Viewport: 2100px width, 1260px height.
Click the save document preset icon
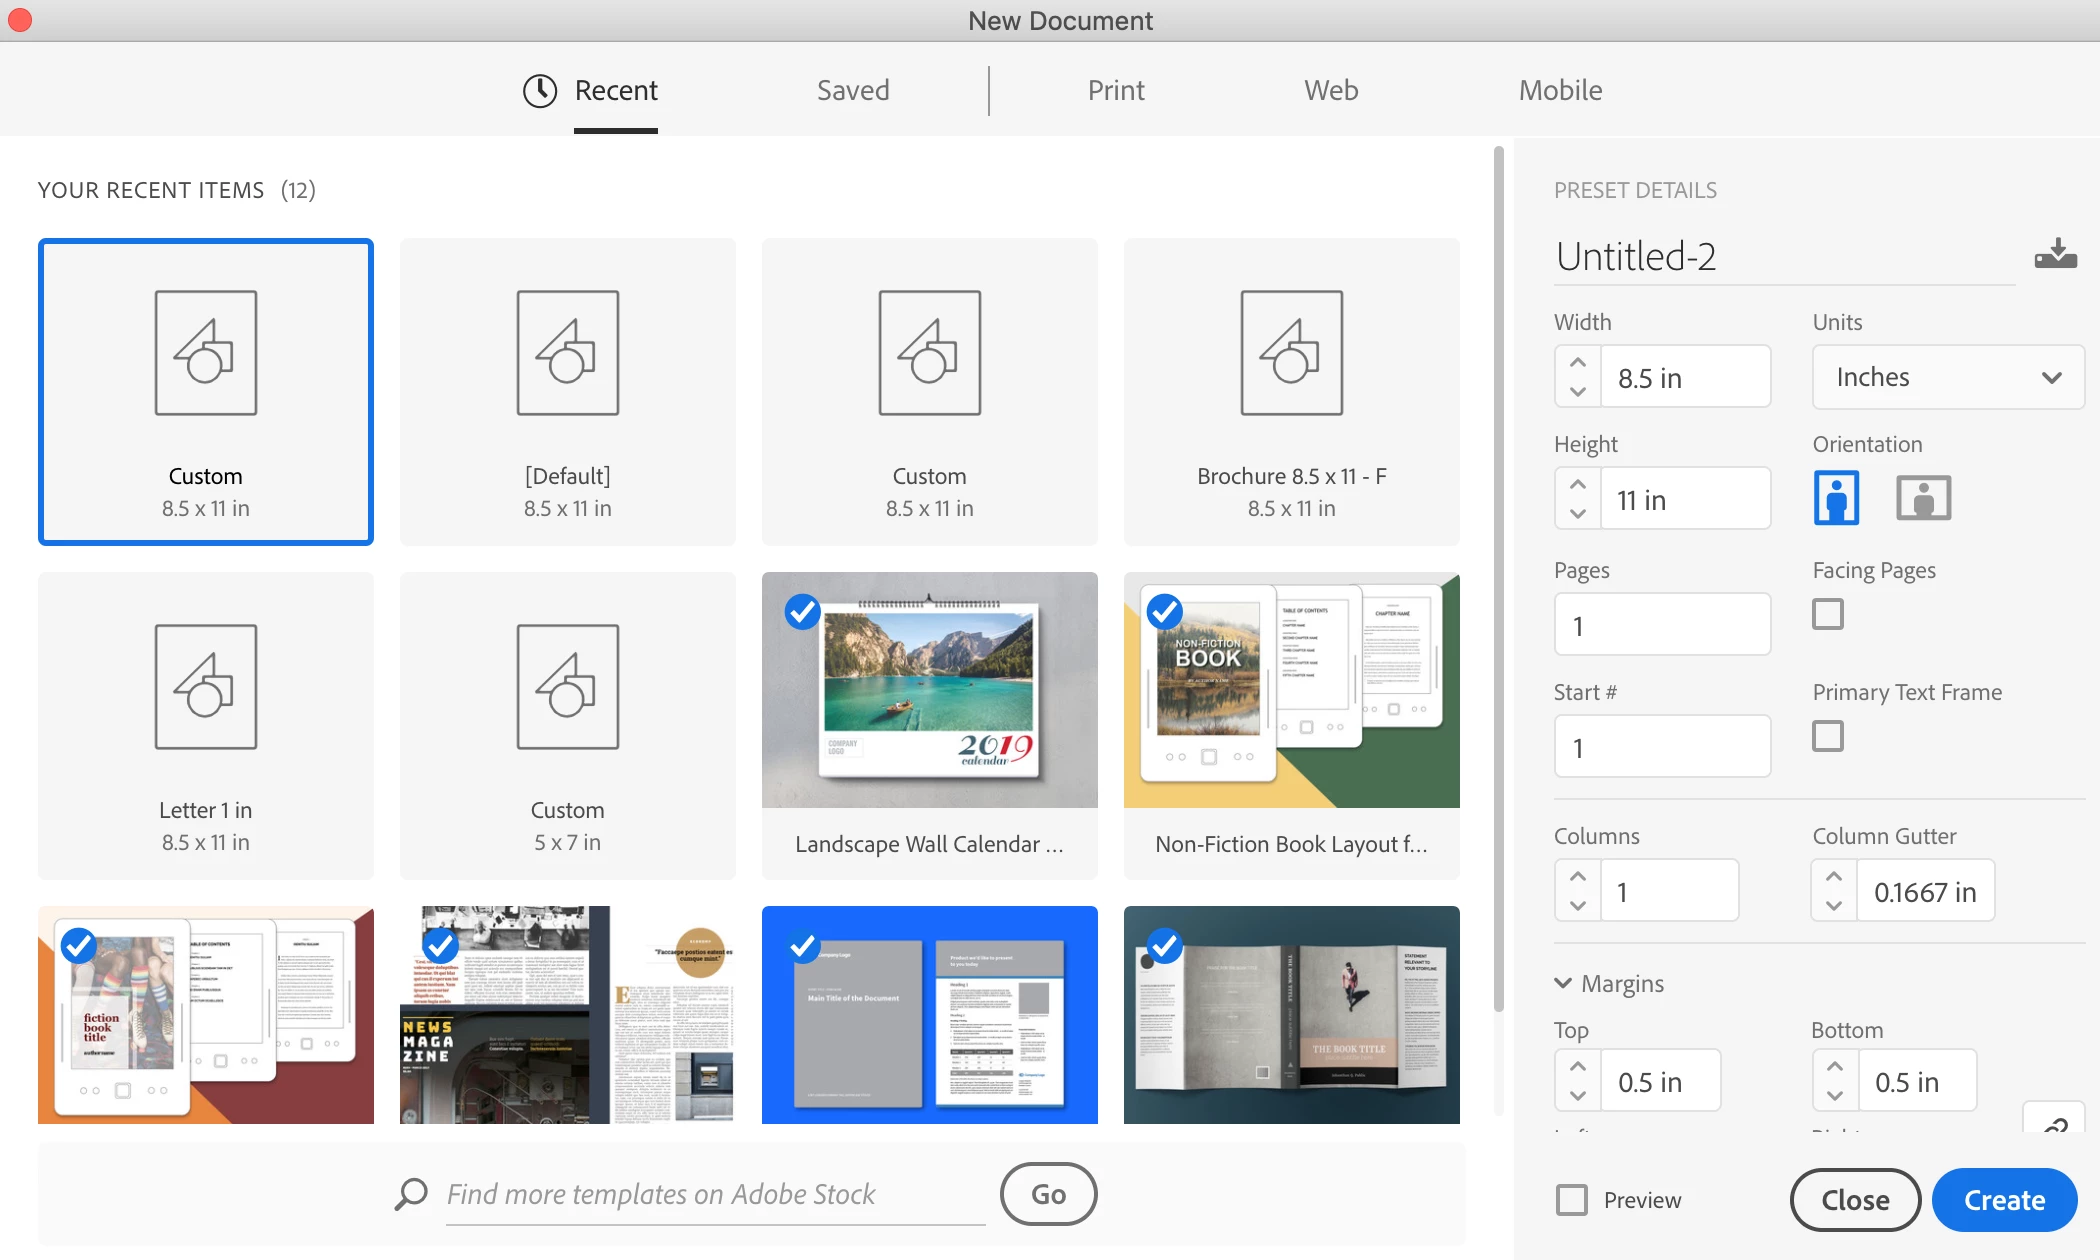coord(2055,254)
